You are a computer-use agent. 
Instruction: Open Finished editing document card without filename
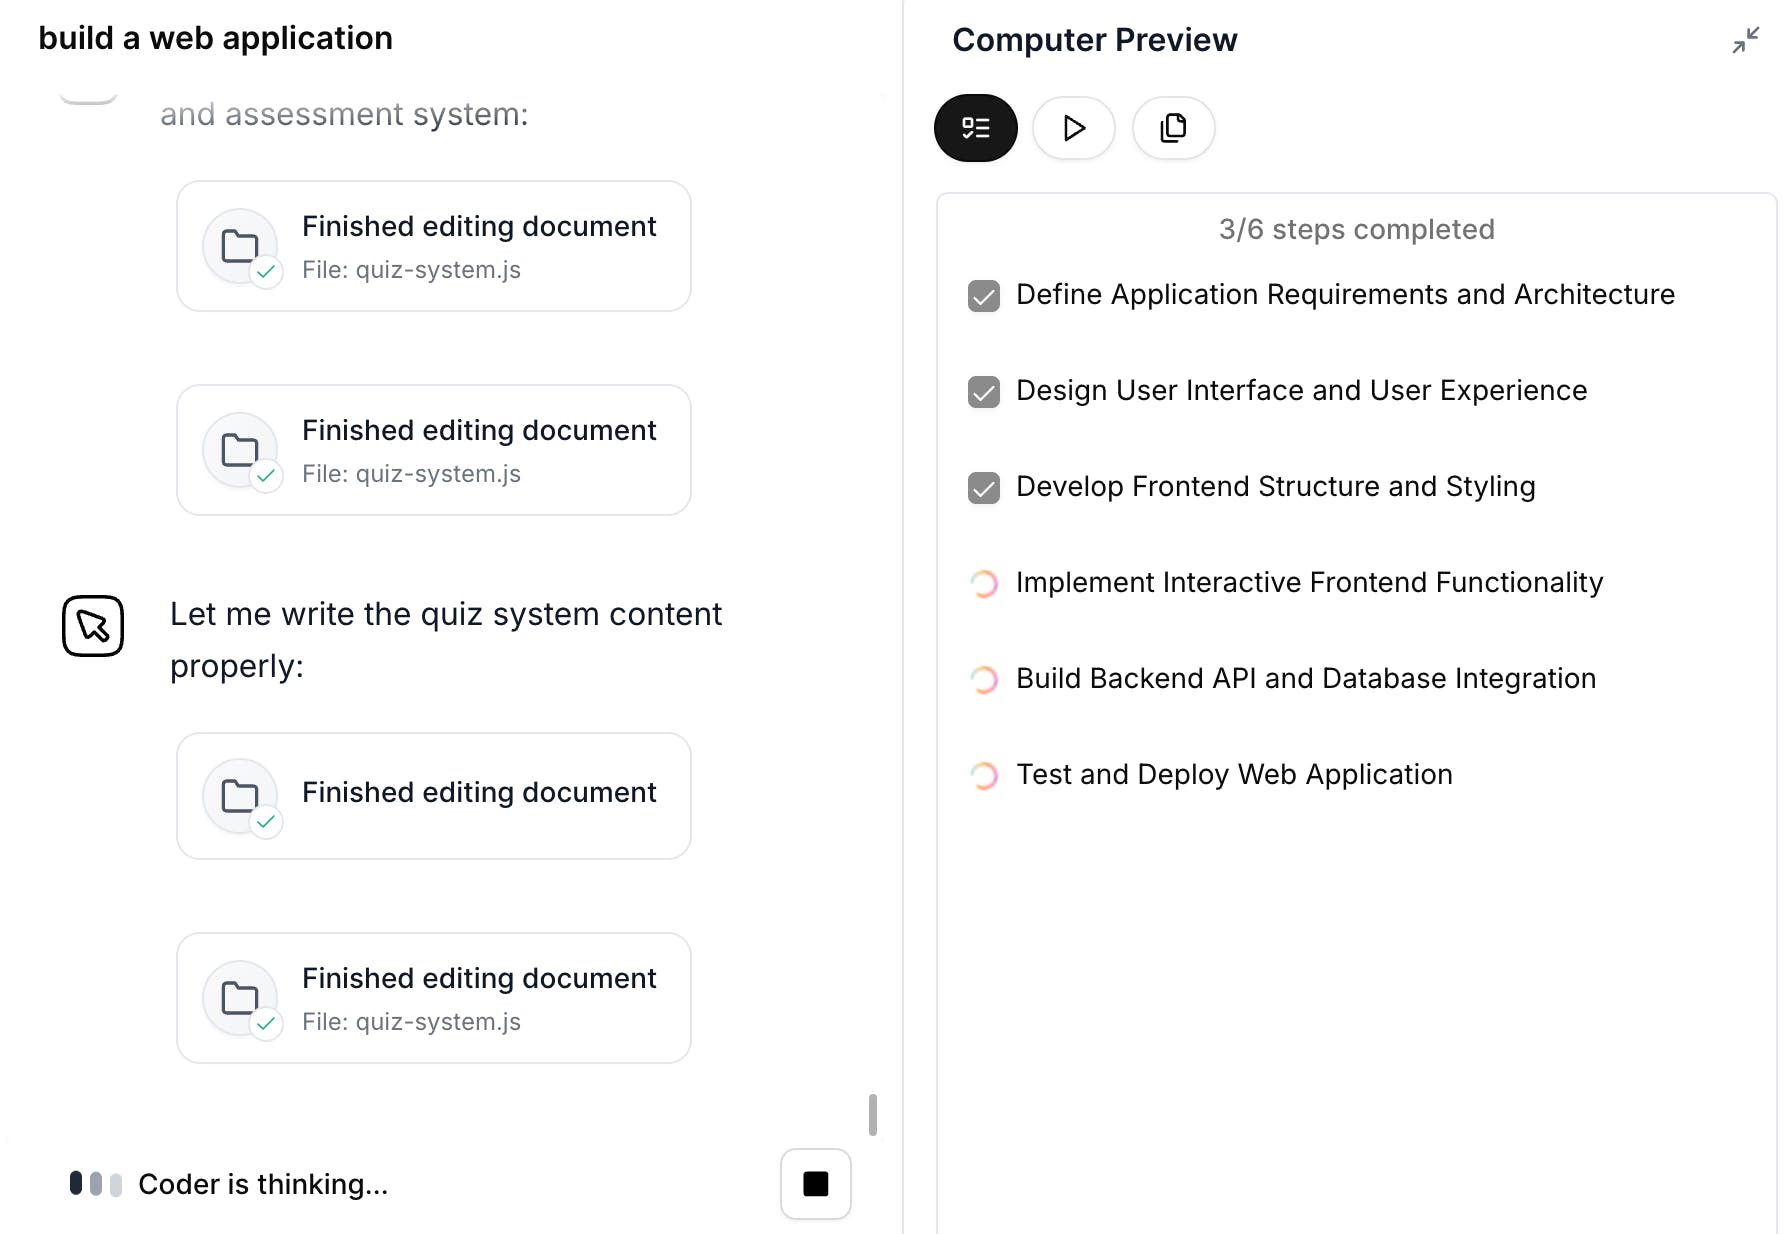[x=434, y=796]
